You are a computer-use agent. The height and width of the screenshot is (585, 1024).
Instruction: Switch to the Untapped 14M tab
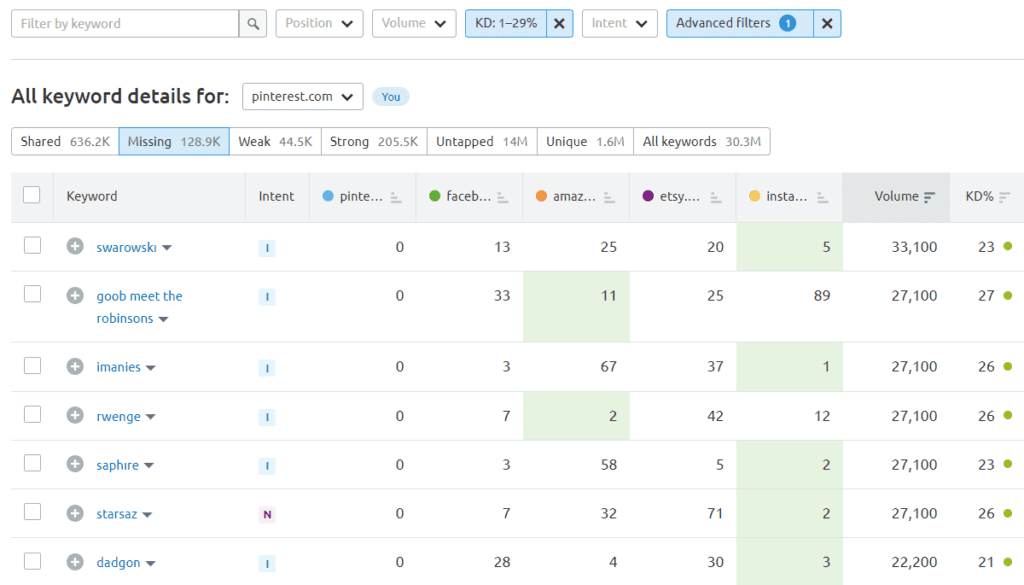[482, 142]
